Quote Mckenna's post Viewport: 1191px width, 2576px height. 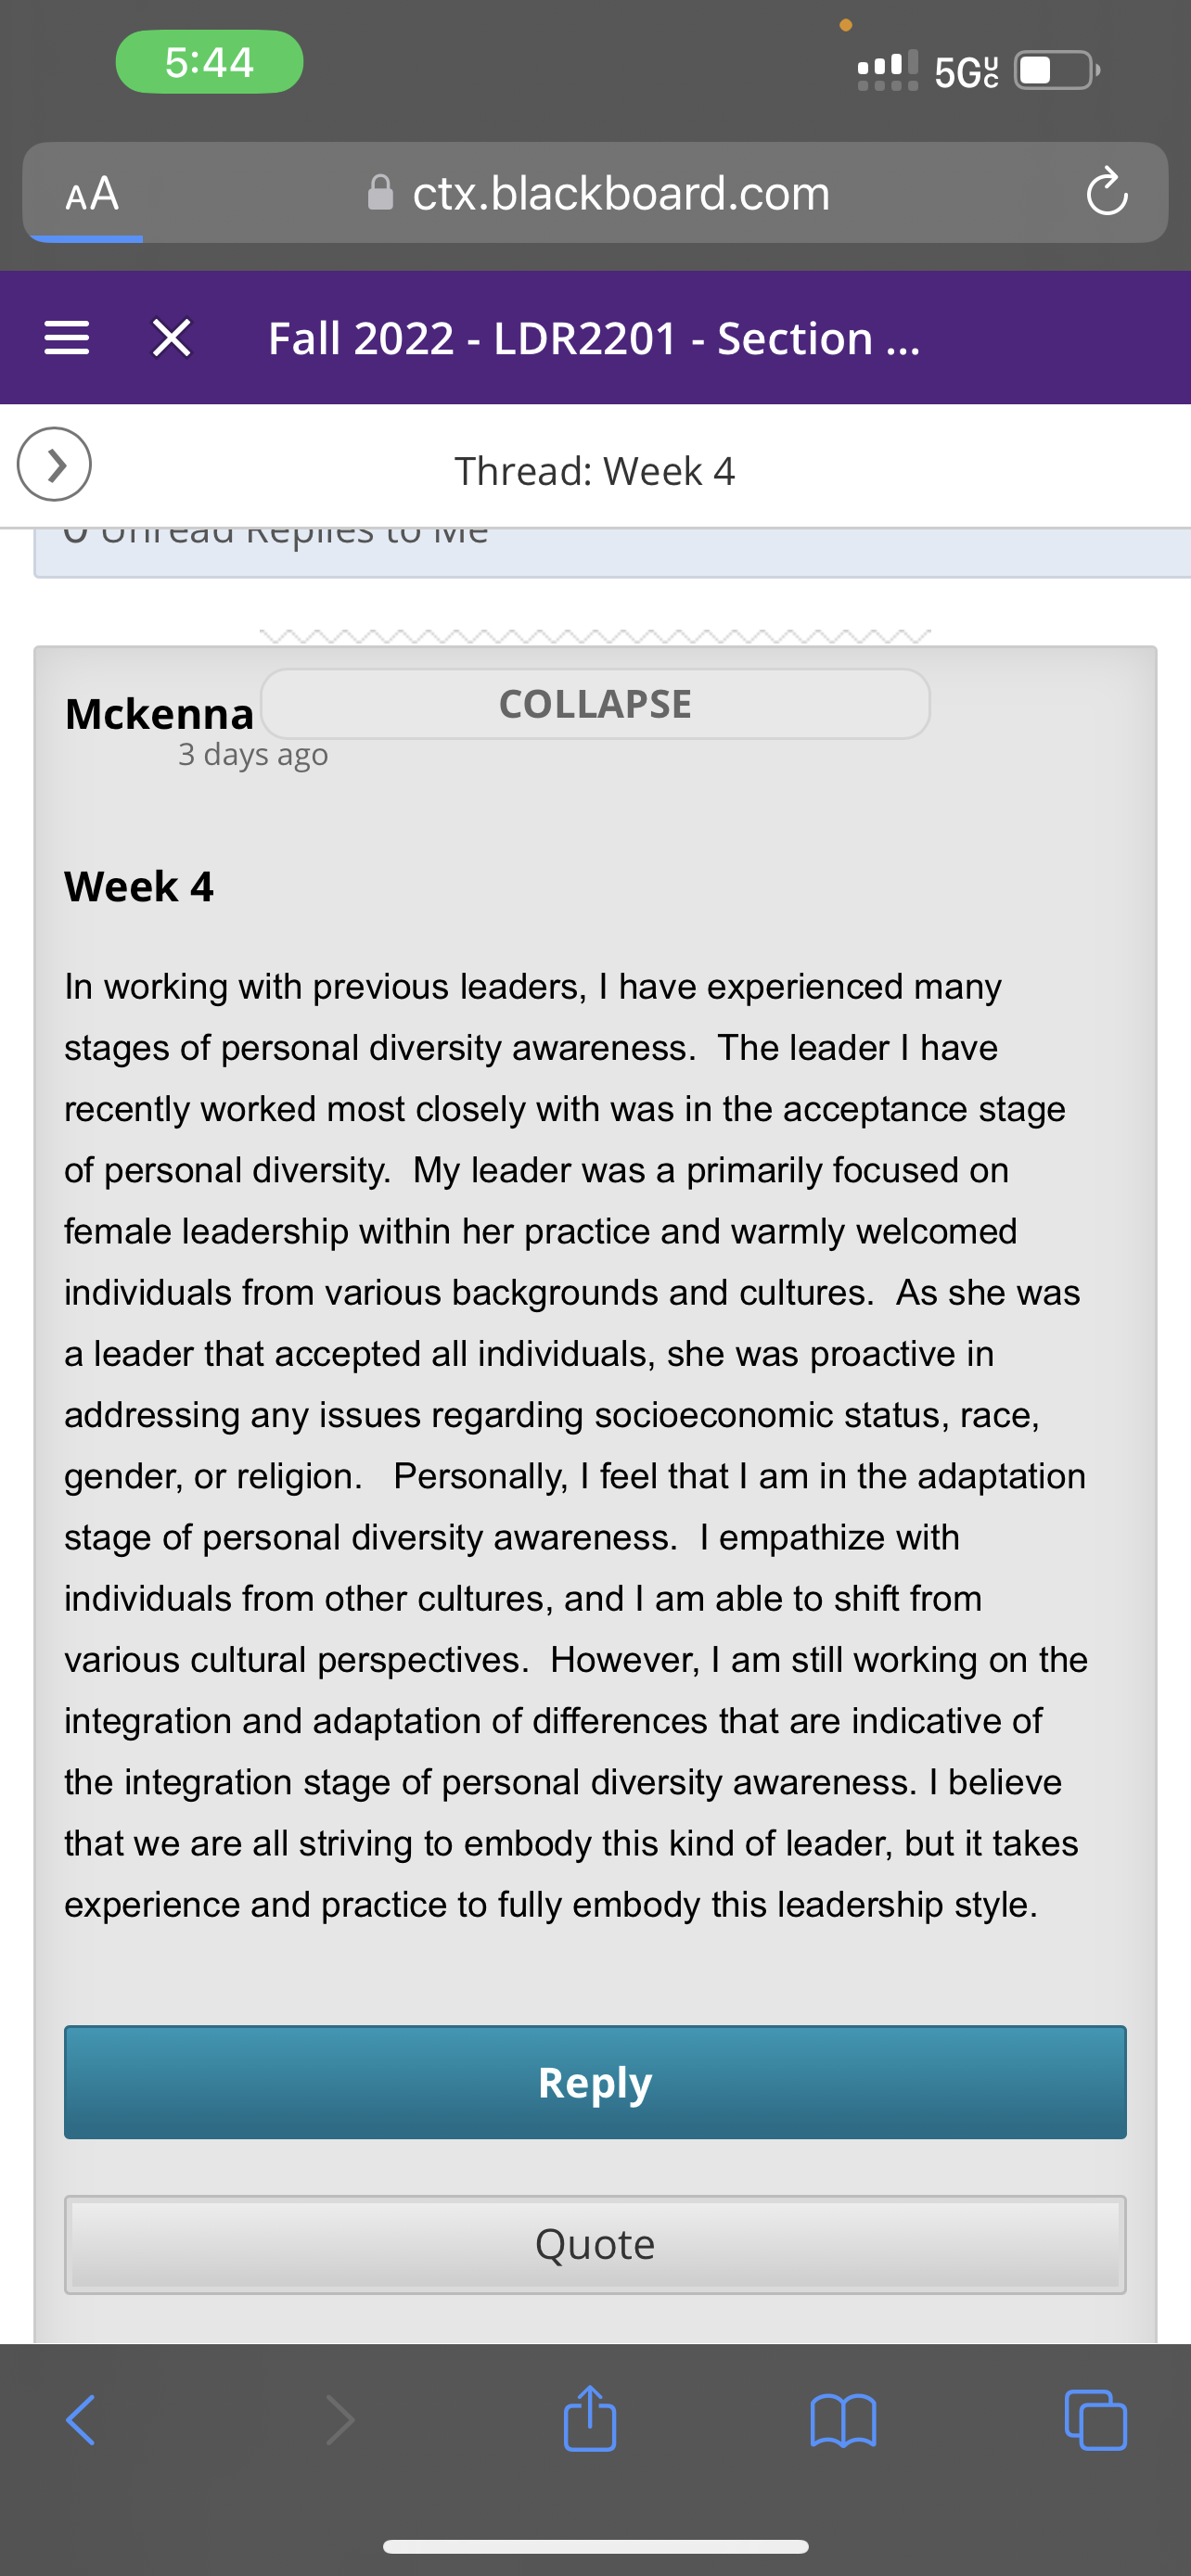595,2244
